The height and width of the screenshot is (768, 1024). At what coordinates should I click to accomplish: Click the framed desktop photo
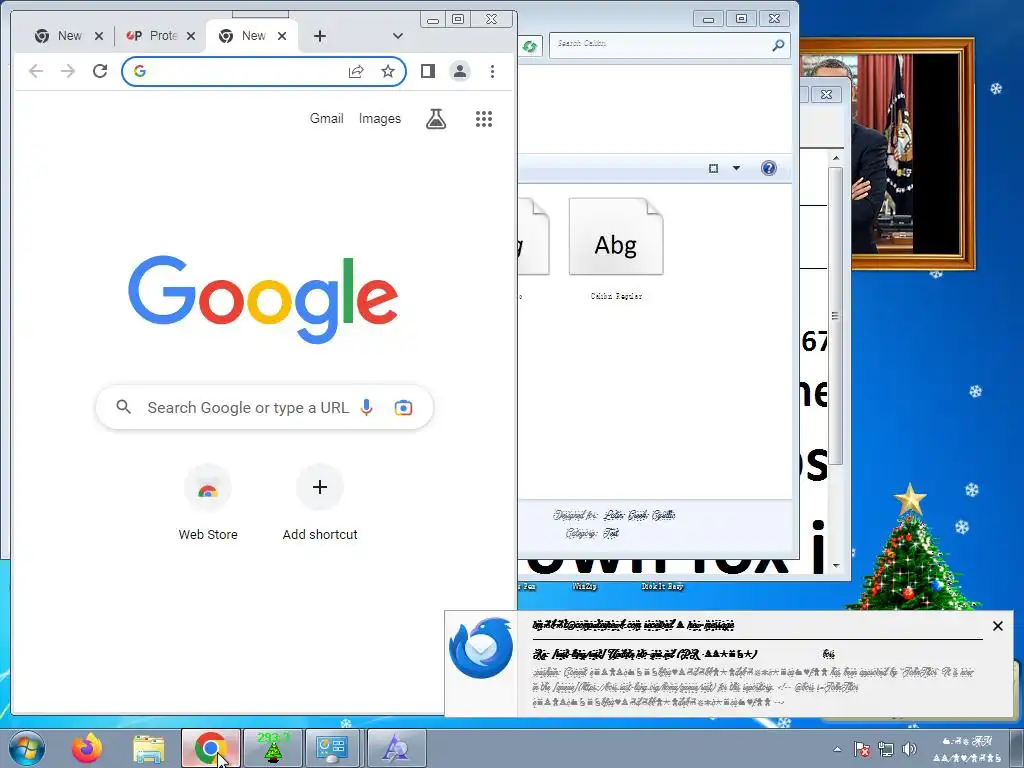913,153
